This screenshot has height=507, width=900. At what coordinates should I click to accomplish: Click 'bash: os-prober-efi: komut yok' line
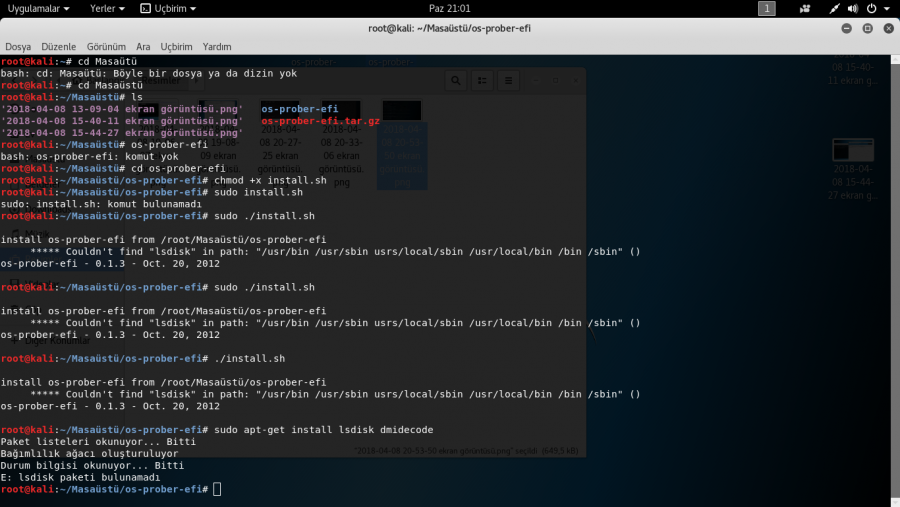(x=89, y=156)
